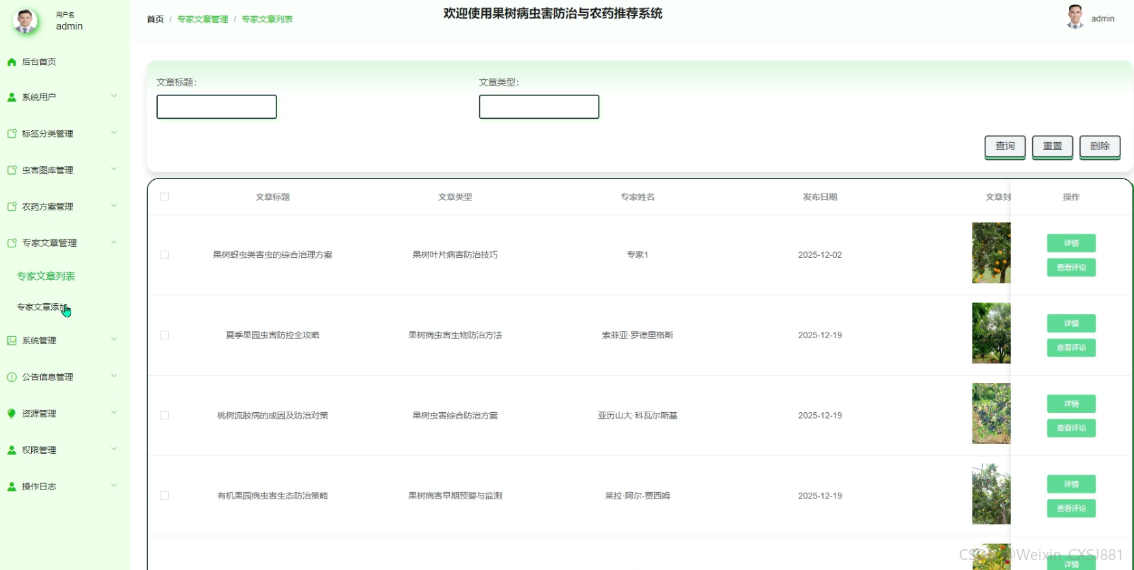The width and height of the screenshot is (1134, 570).
Task: Click the user icon beside 系统用户
Action: pos(12,98)
